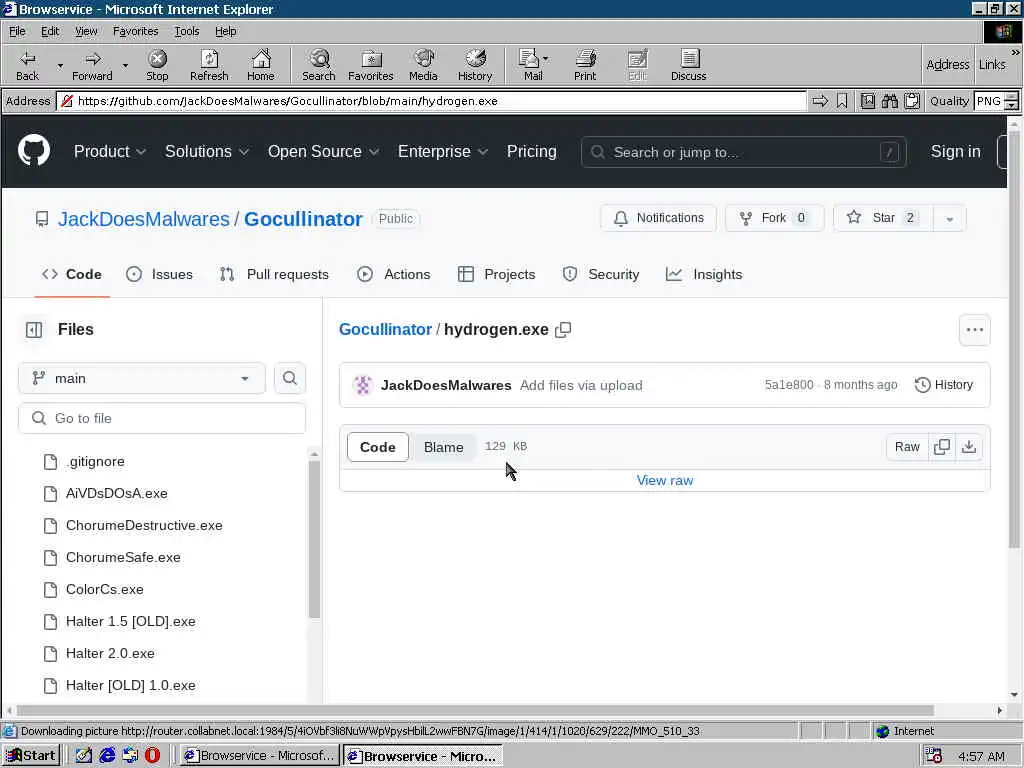Open ChorumeDestructive.exe in file list
Screen dimensions: 1024x768
pos(144,525)
